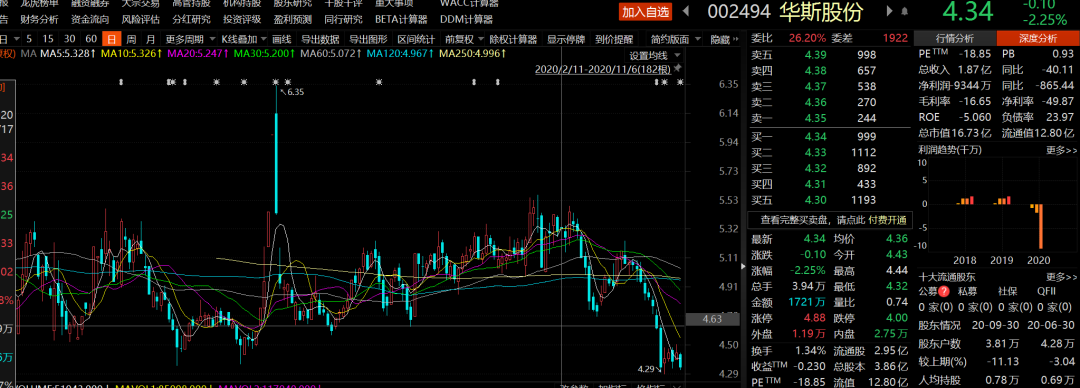Click the alert bell icon beside stock name
This screenshot has height=388, width=1080.
point(904,12)
